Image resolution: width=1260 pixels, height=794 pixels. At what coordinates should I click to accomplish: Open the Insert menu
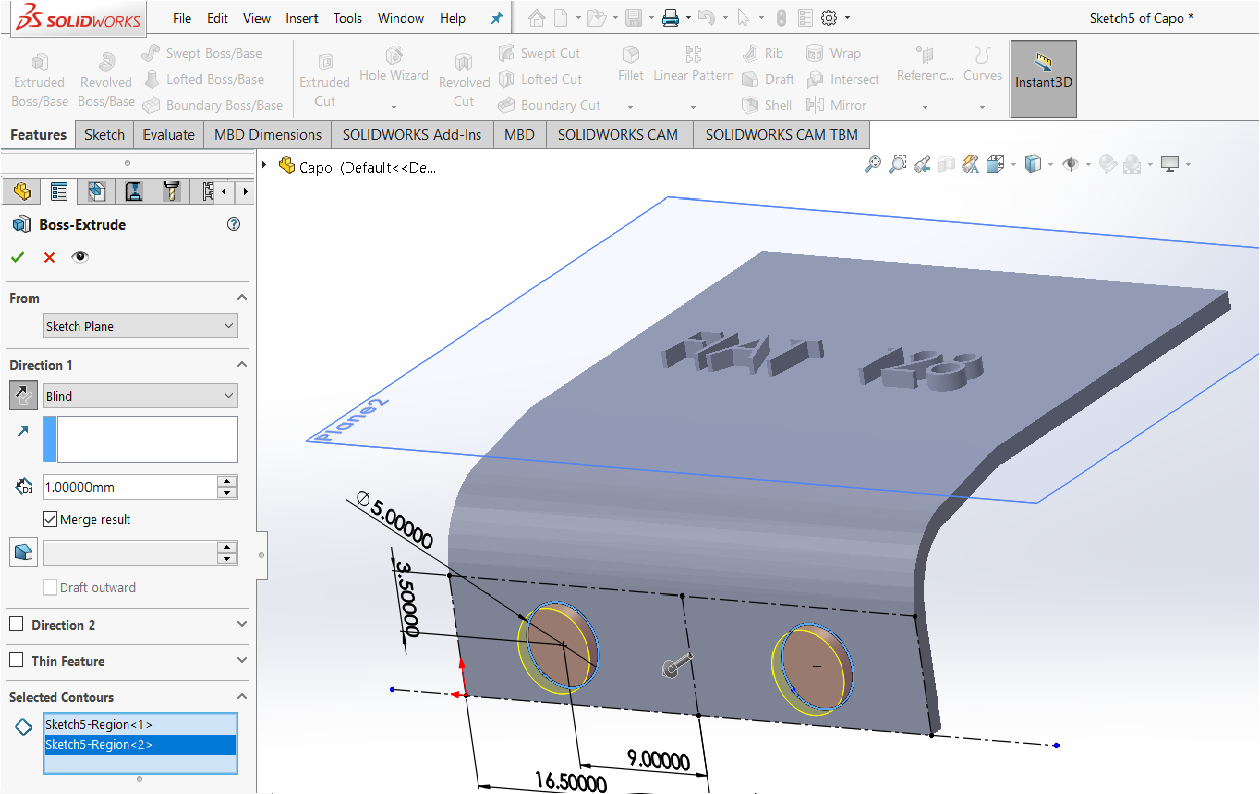tap(302, 18)
